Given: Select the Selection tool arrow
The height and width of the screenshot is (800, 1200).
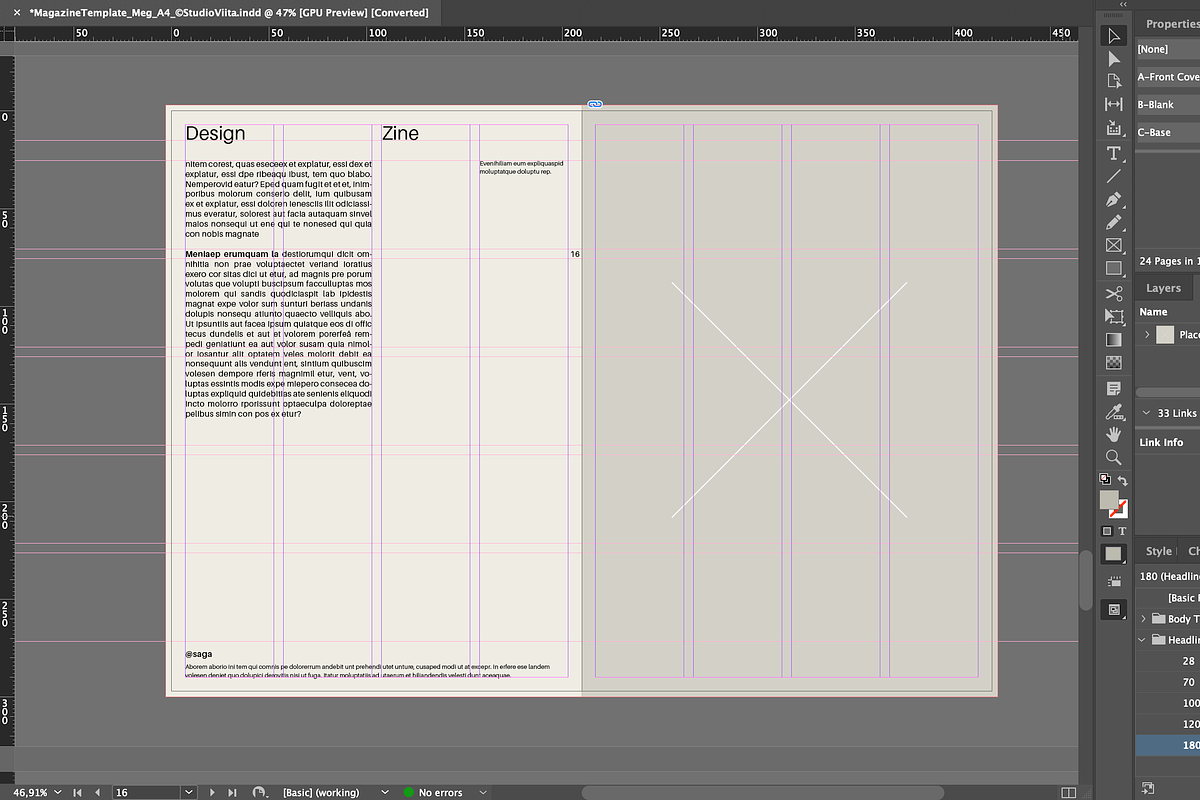Looking at the screenshot, I should pos(1113,36).
